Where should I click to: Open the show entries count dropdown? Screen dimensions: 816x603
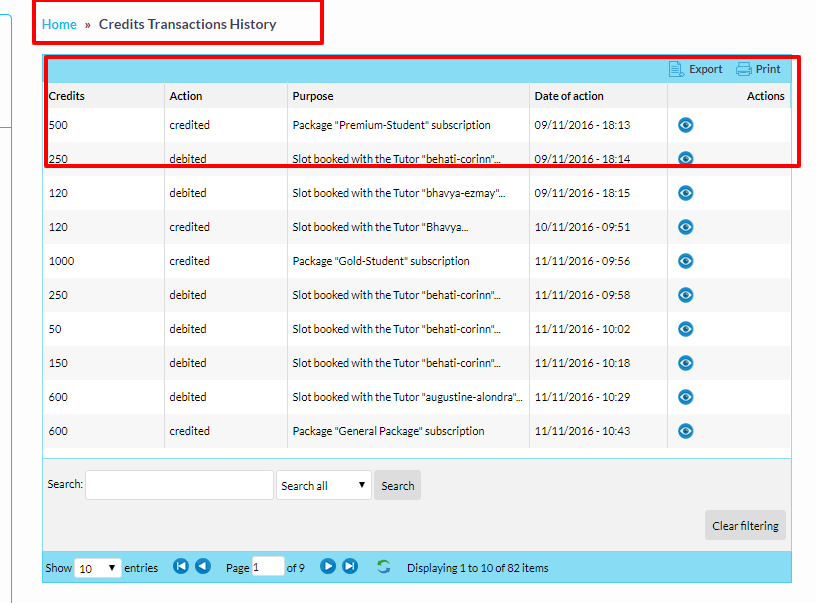point(98,568)
